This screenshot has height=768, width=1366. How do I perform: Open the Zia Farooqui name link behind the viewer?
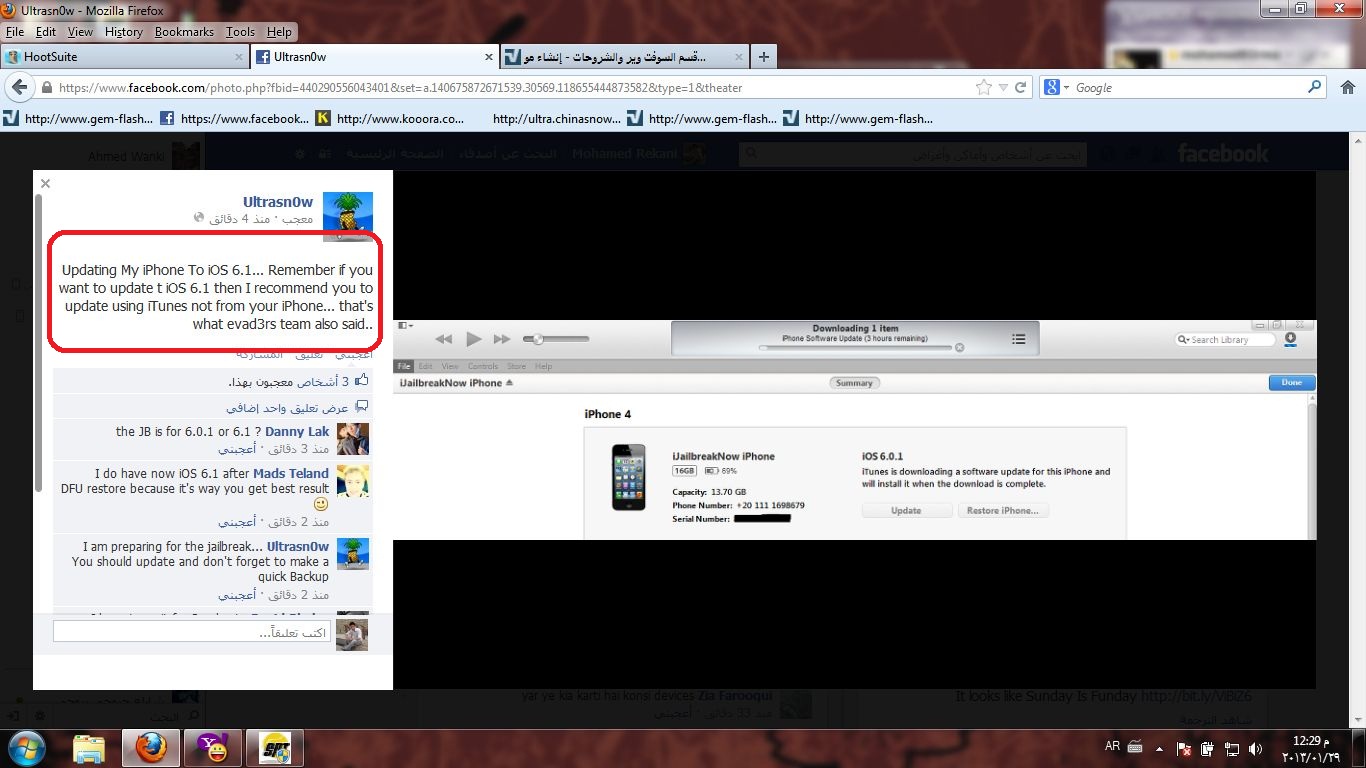click(x=734, y=696)
